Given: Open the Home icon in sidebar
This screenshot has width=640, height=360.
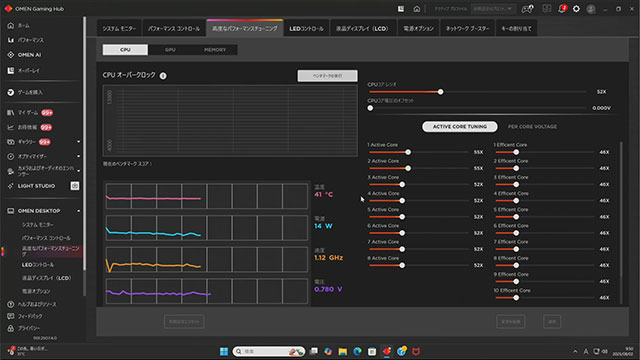Looking at the screenshot, I should (x=11, y=26).
